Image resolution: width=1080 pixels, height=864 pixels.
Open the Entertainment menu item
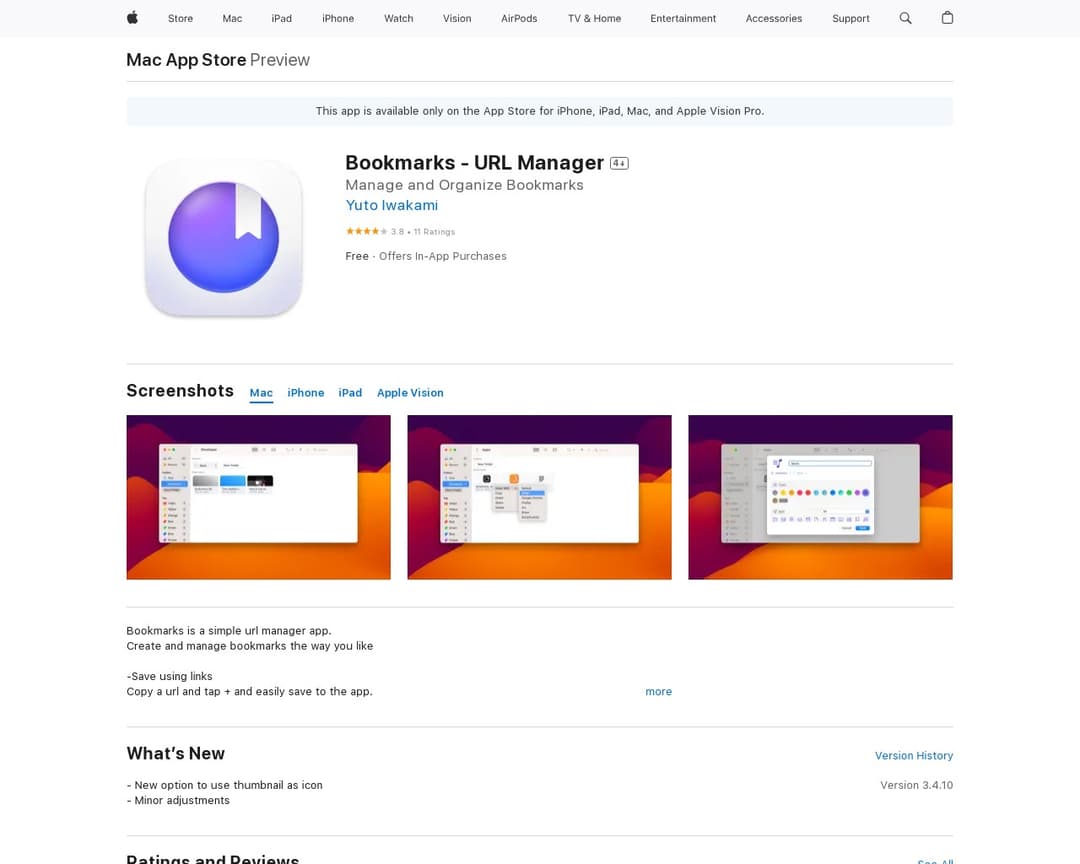pos(683,18)
